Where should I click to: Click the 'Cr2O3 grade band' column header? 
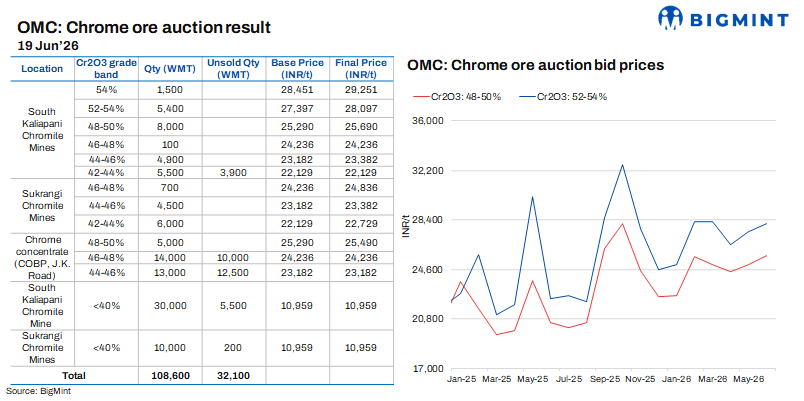[x=106, y=69]
